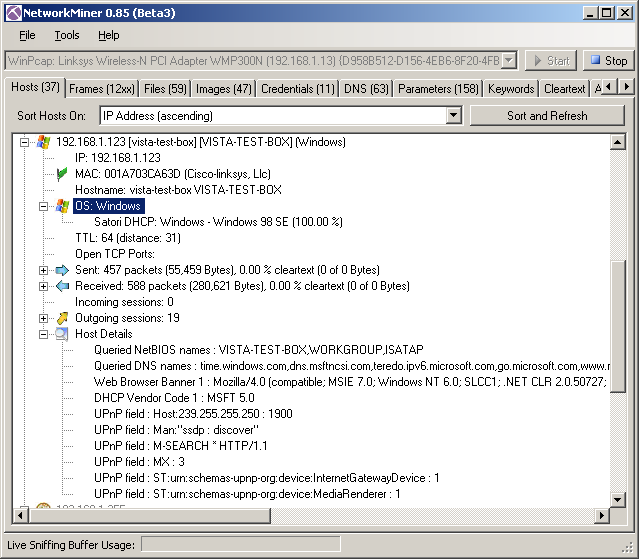639x559 pixels.
Task: Click the vertical scrollbar down arrow
Action: [617, 499]
